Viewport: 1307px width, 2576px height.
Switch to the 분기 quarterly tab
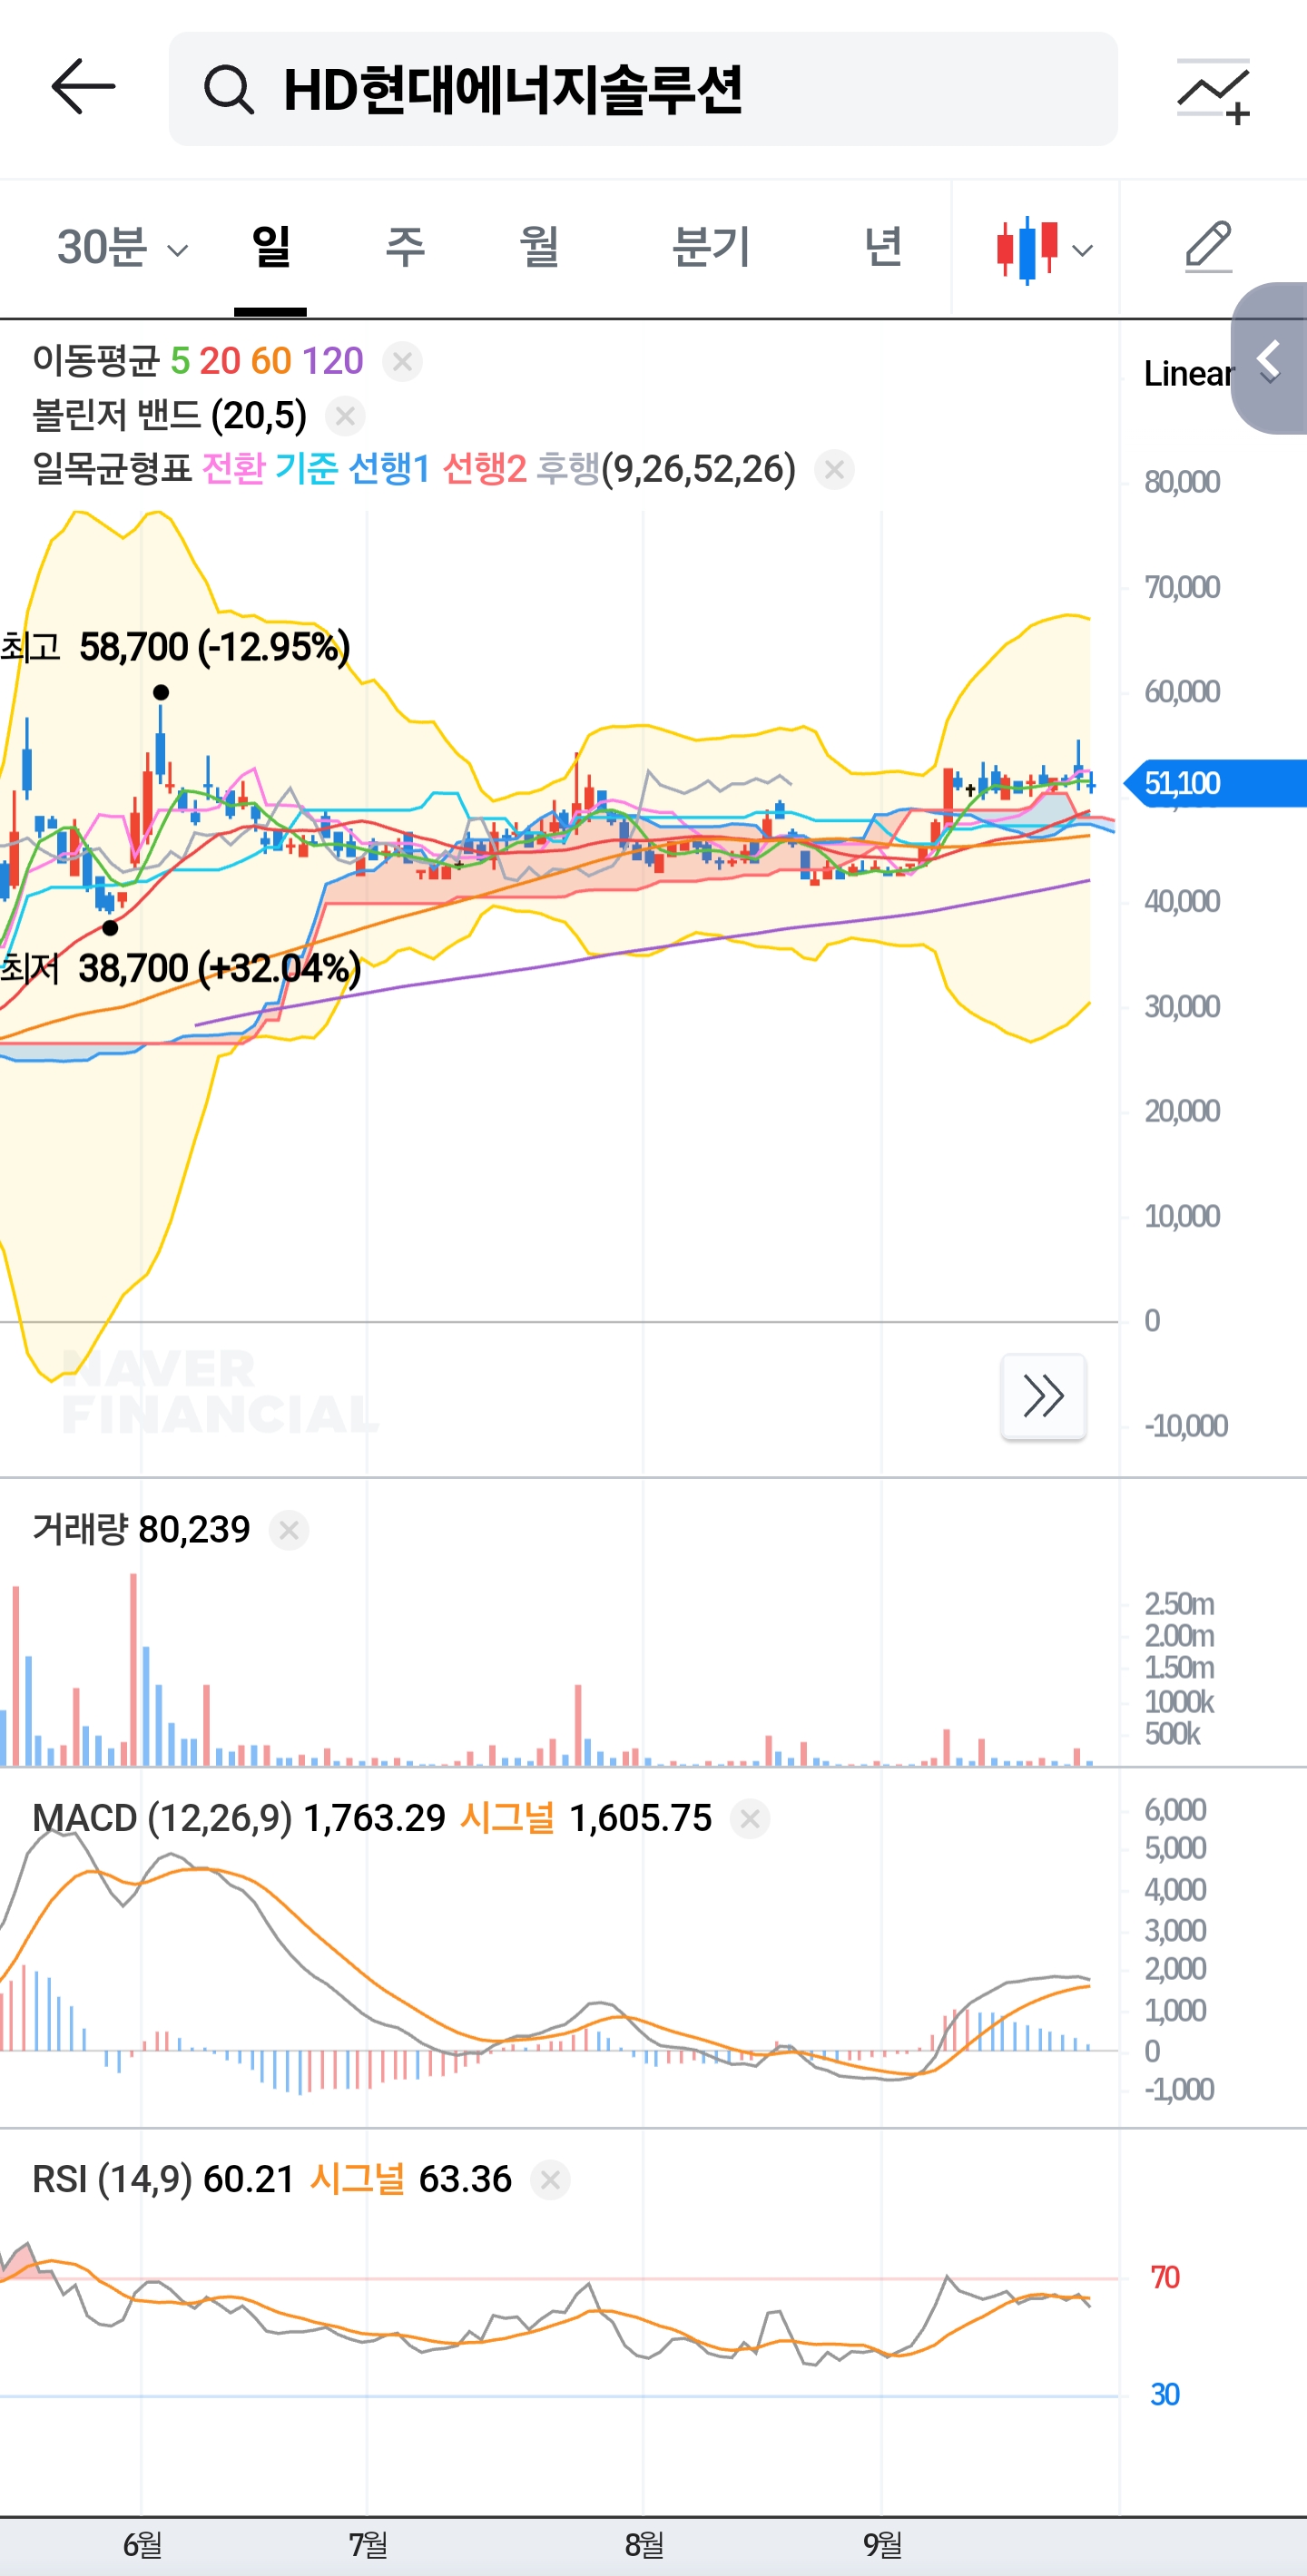[x=711, y=247]
